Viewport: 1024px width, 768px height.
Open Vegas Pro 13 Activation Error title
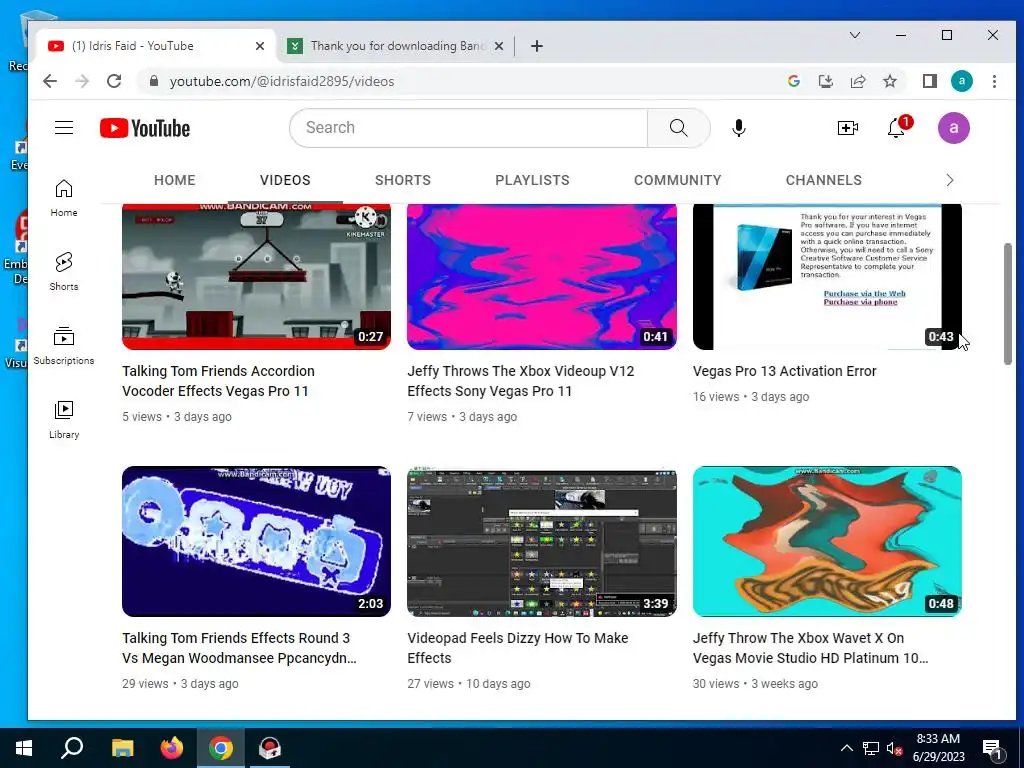[784, 371]
